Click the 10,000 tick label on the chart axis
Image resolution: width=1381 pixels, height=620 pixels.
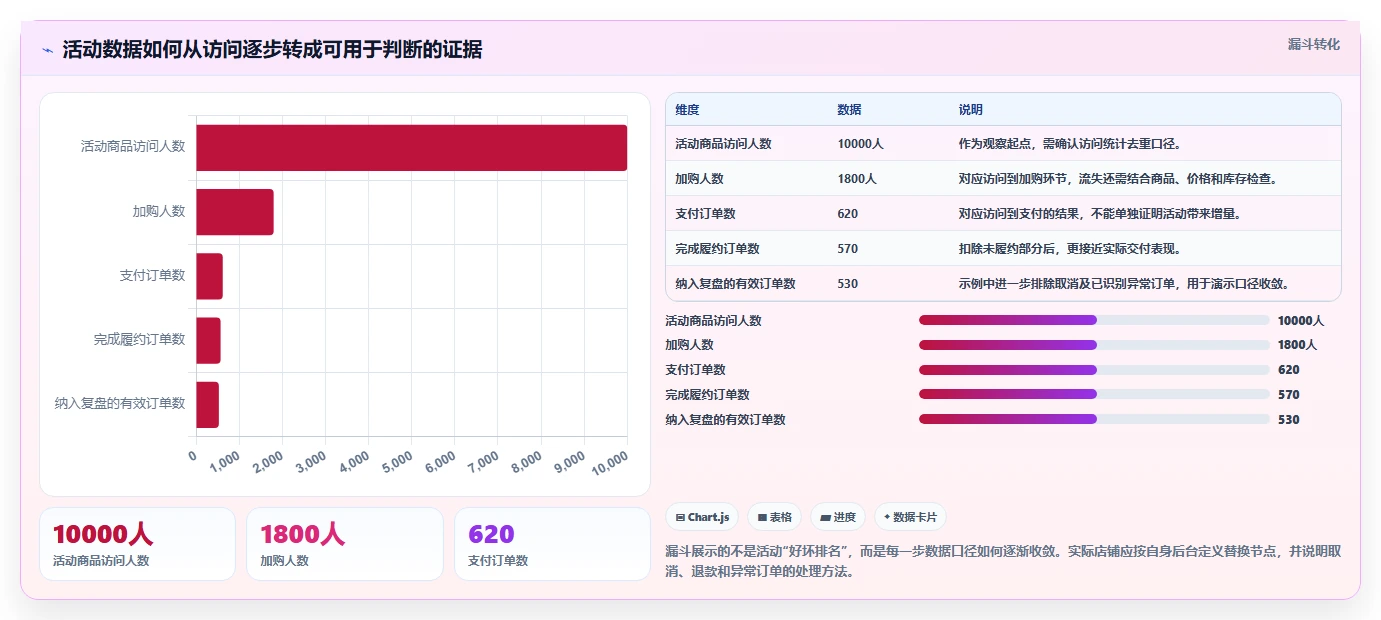click(x=610, y=463)
